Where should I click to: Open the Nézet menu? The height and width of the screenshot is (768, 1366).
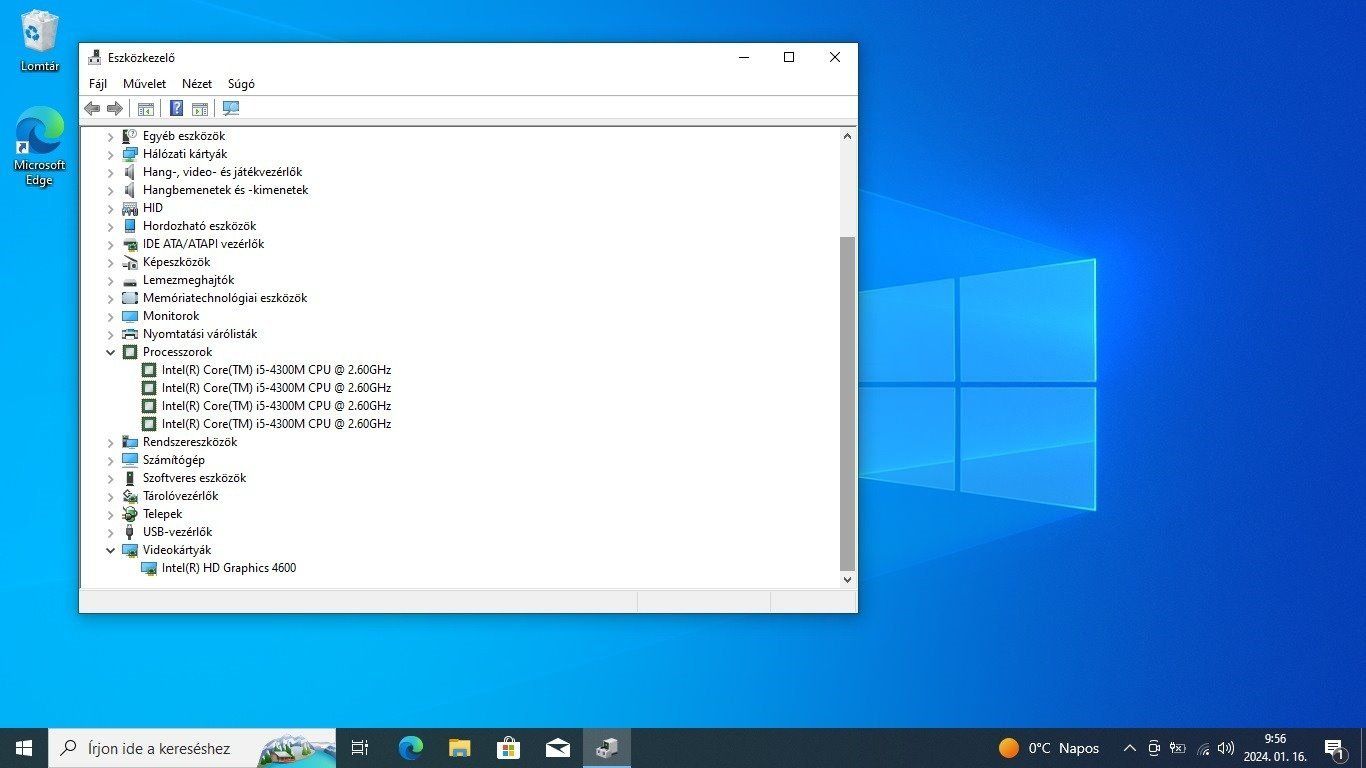coord(197,84)
